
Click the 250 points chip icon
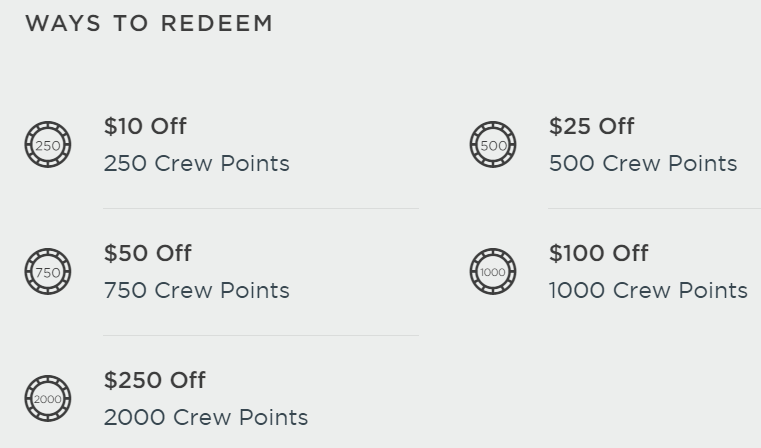click(x=48, y=145)
